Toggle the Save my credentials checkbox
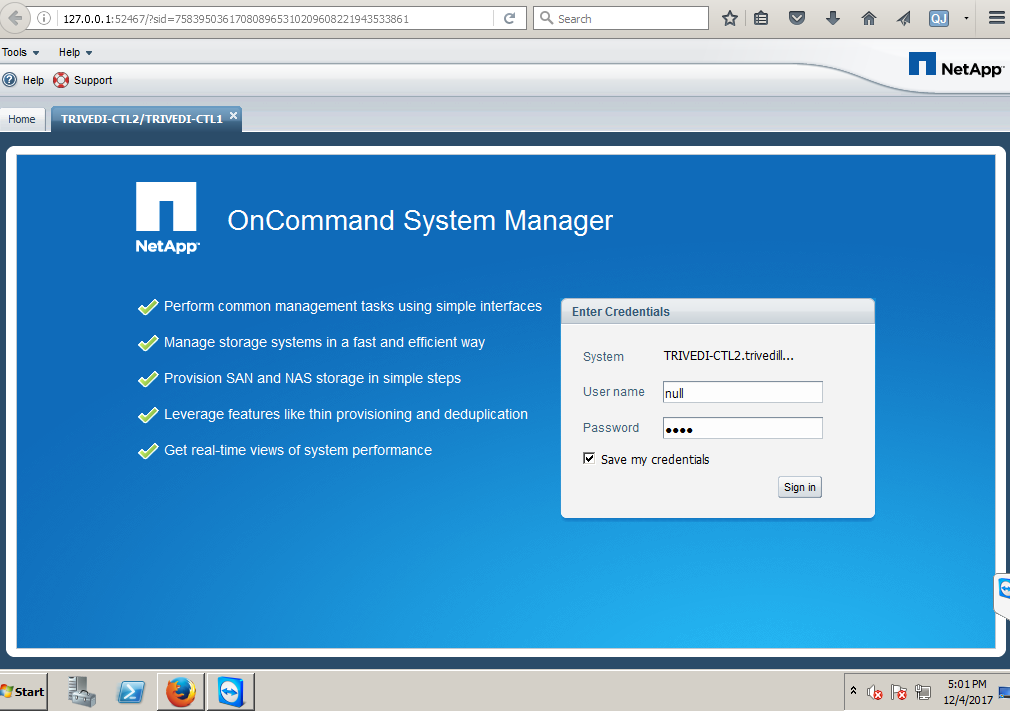Image resolution: width=1010 pixels, height=711 pixels. 589,459
